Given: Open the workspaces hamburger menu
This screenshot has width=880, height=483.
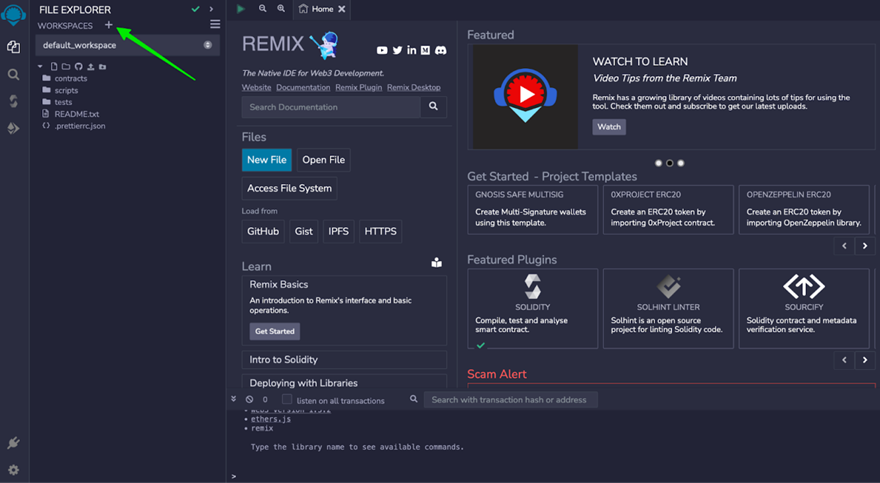Looking at the screenshot, I should click(x=215, y=24).
